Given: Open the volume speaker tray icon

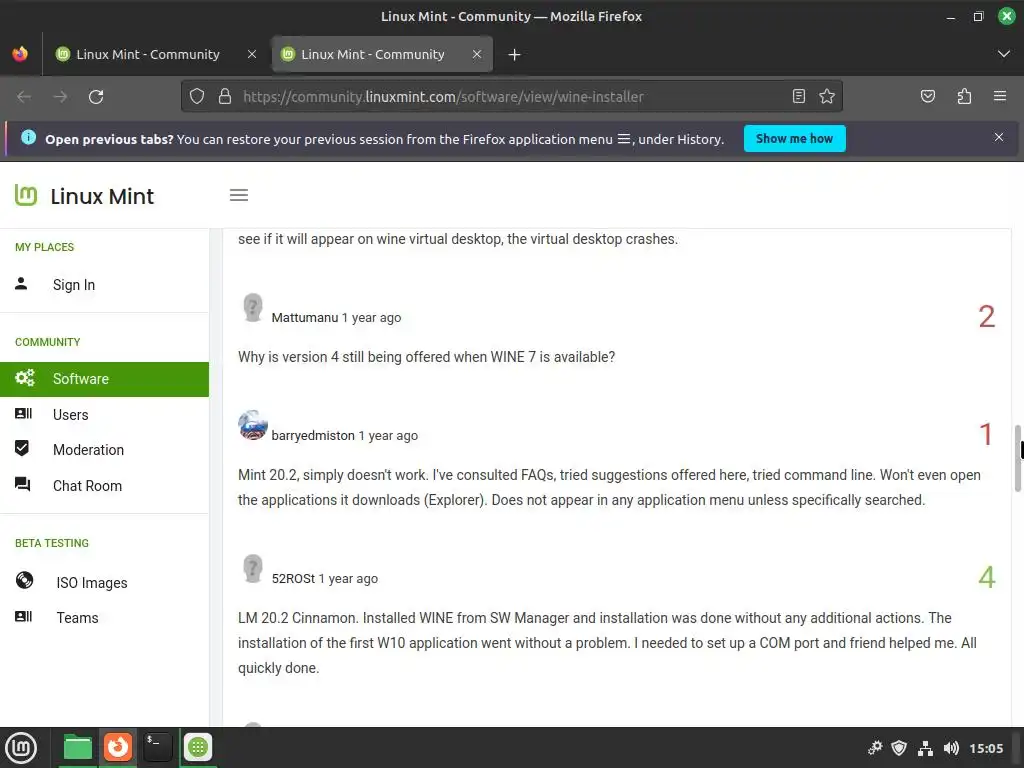Looking at the screenshot, I should click(952, 748).
